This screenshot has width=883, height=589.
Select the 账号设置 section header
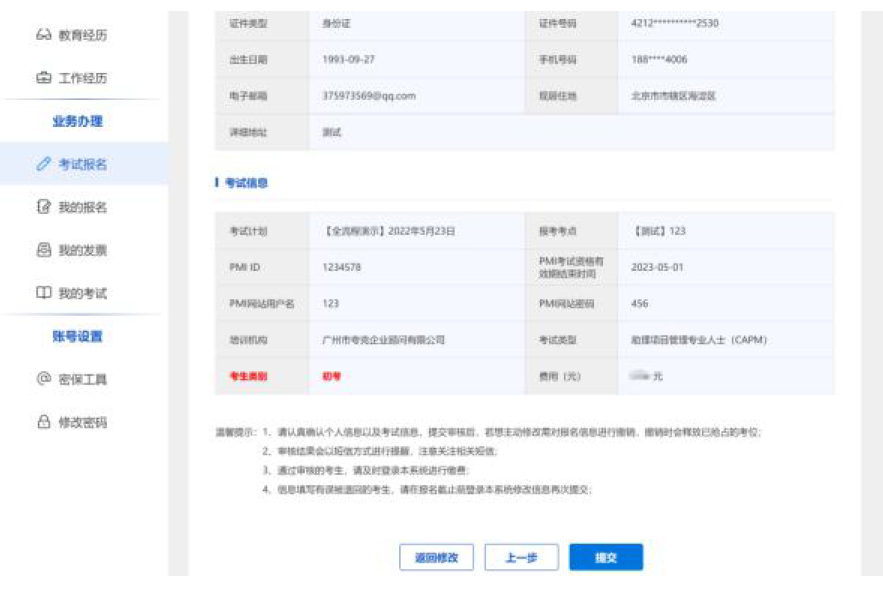point(78,337)
